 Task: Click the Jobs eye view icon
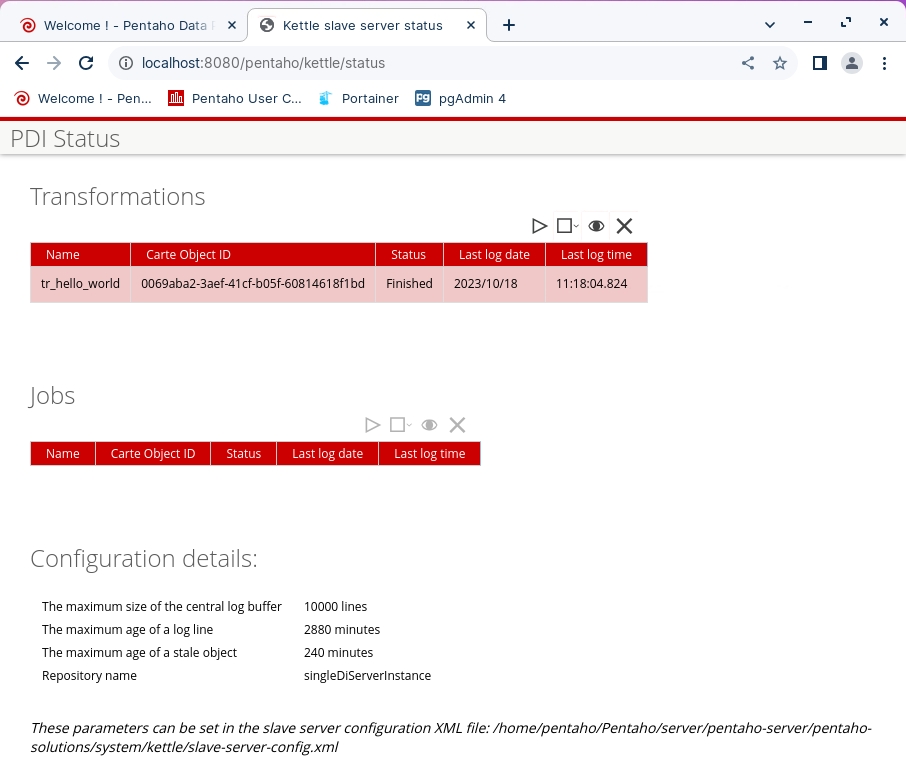[429, 425]
